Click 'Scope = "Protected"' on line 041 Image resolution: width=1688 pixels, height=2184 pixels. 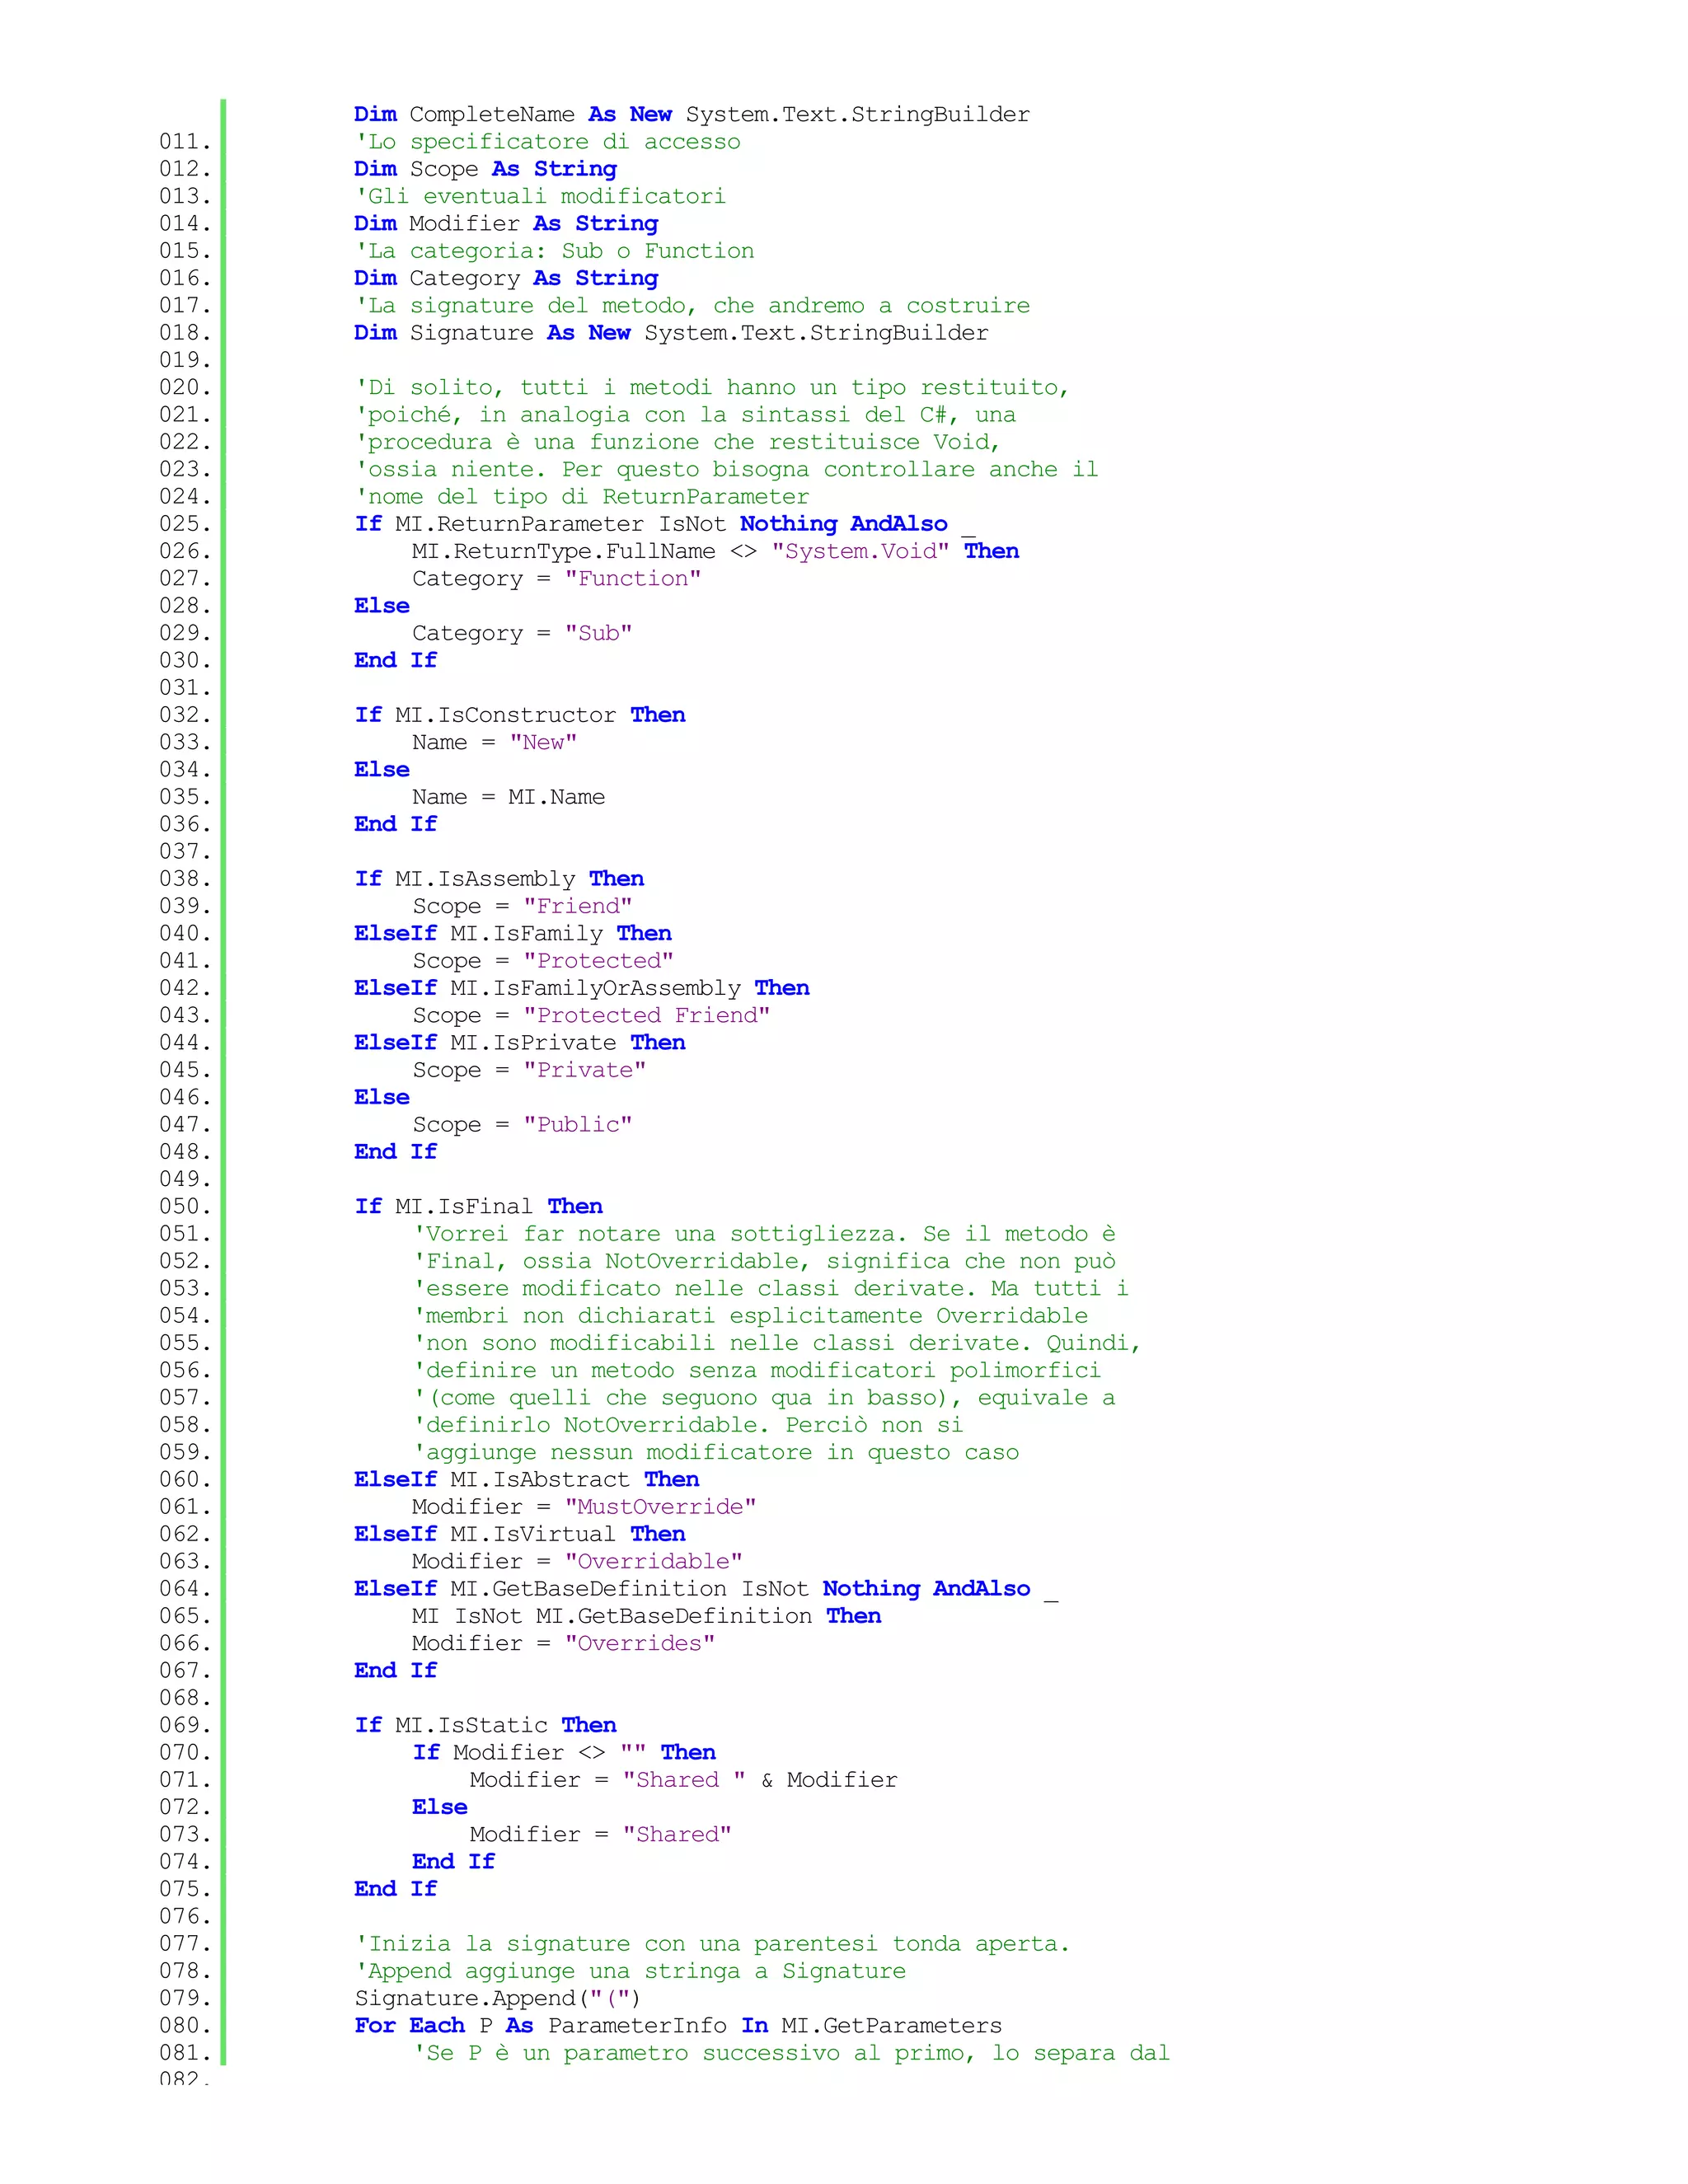pos(543,961)
